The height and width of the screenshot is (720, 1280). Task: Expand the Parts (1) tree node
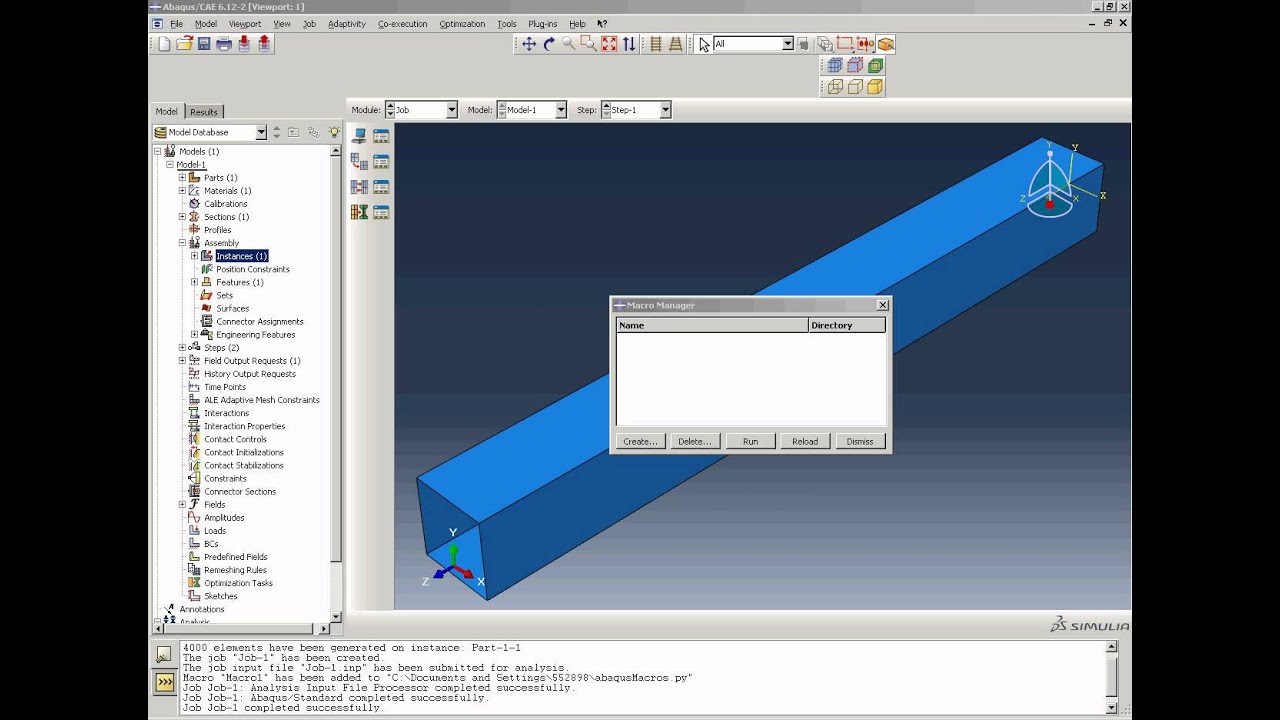pyautogui.click(x=182, y=177)
